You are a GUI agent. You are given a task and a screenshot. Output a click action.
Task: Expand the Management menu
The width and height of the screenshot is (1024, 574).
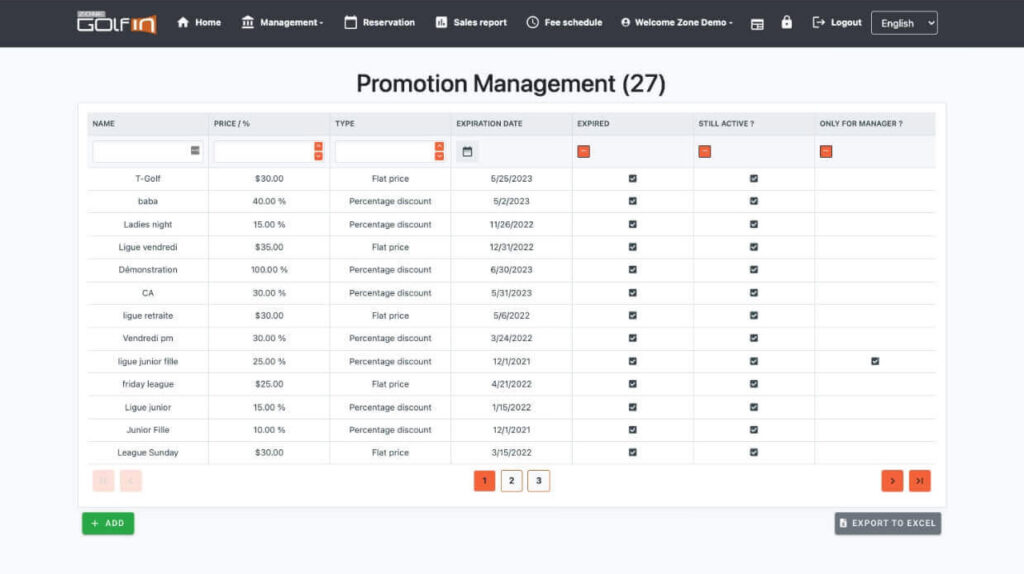tap(282, 22)
